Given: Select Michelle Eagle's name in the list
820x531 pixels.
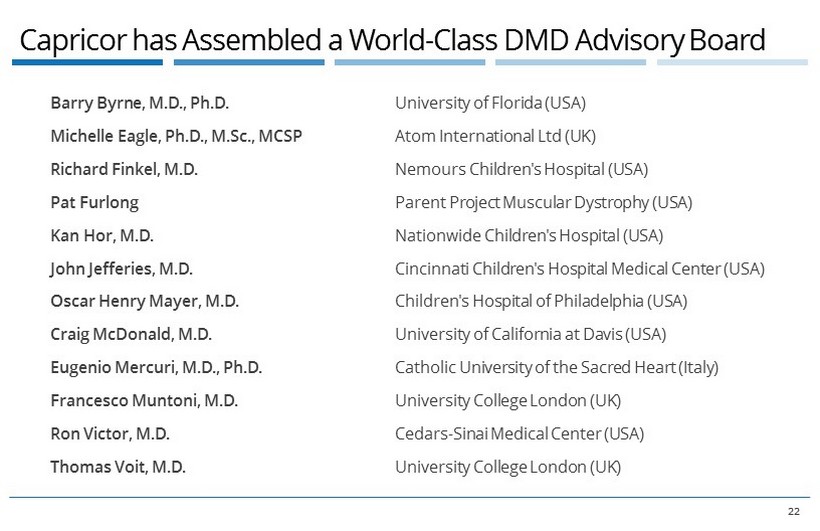Looking at the screenshot, I should click(x=176, y=136).
